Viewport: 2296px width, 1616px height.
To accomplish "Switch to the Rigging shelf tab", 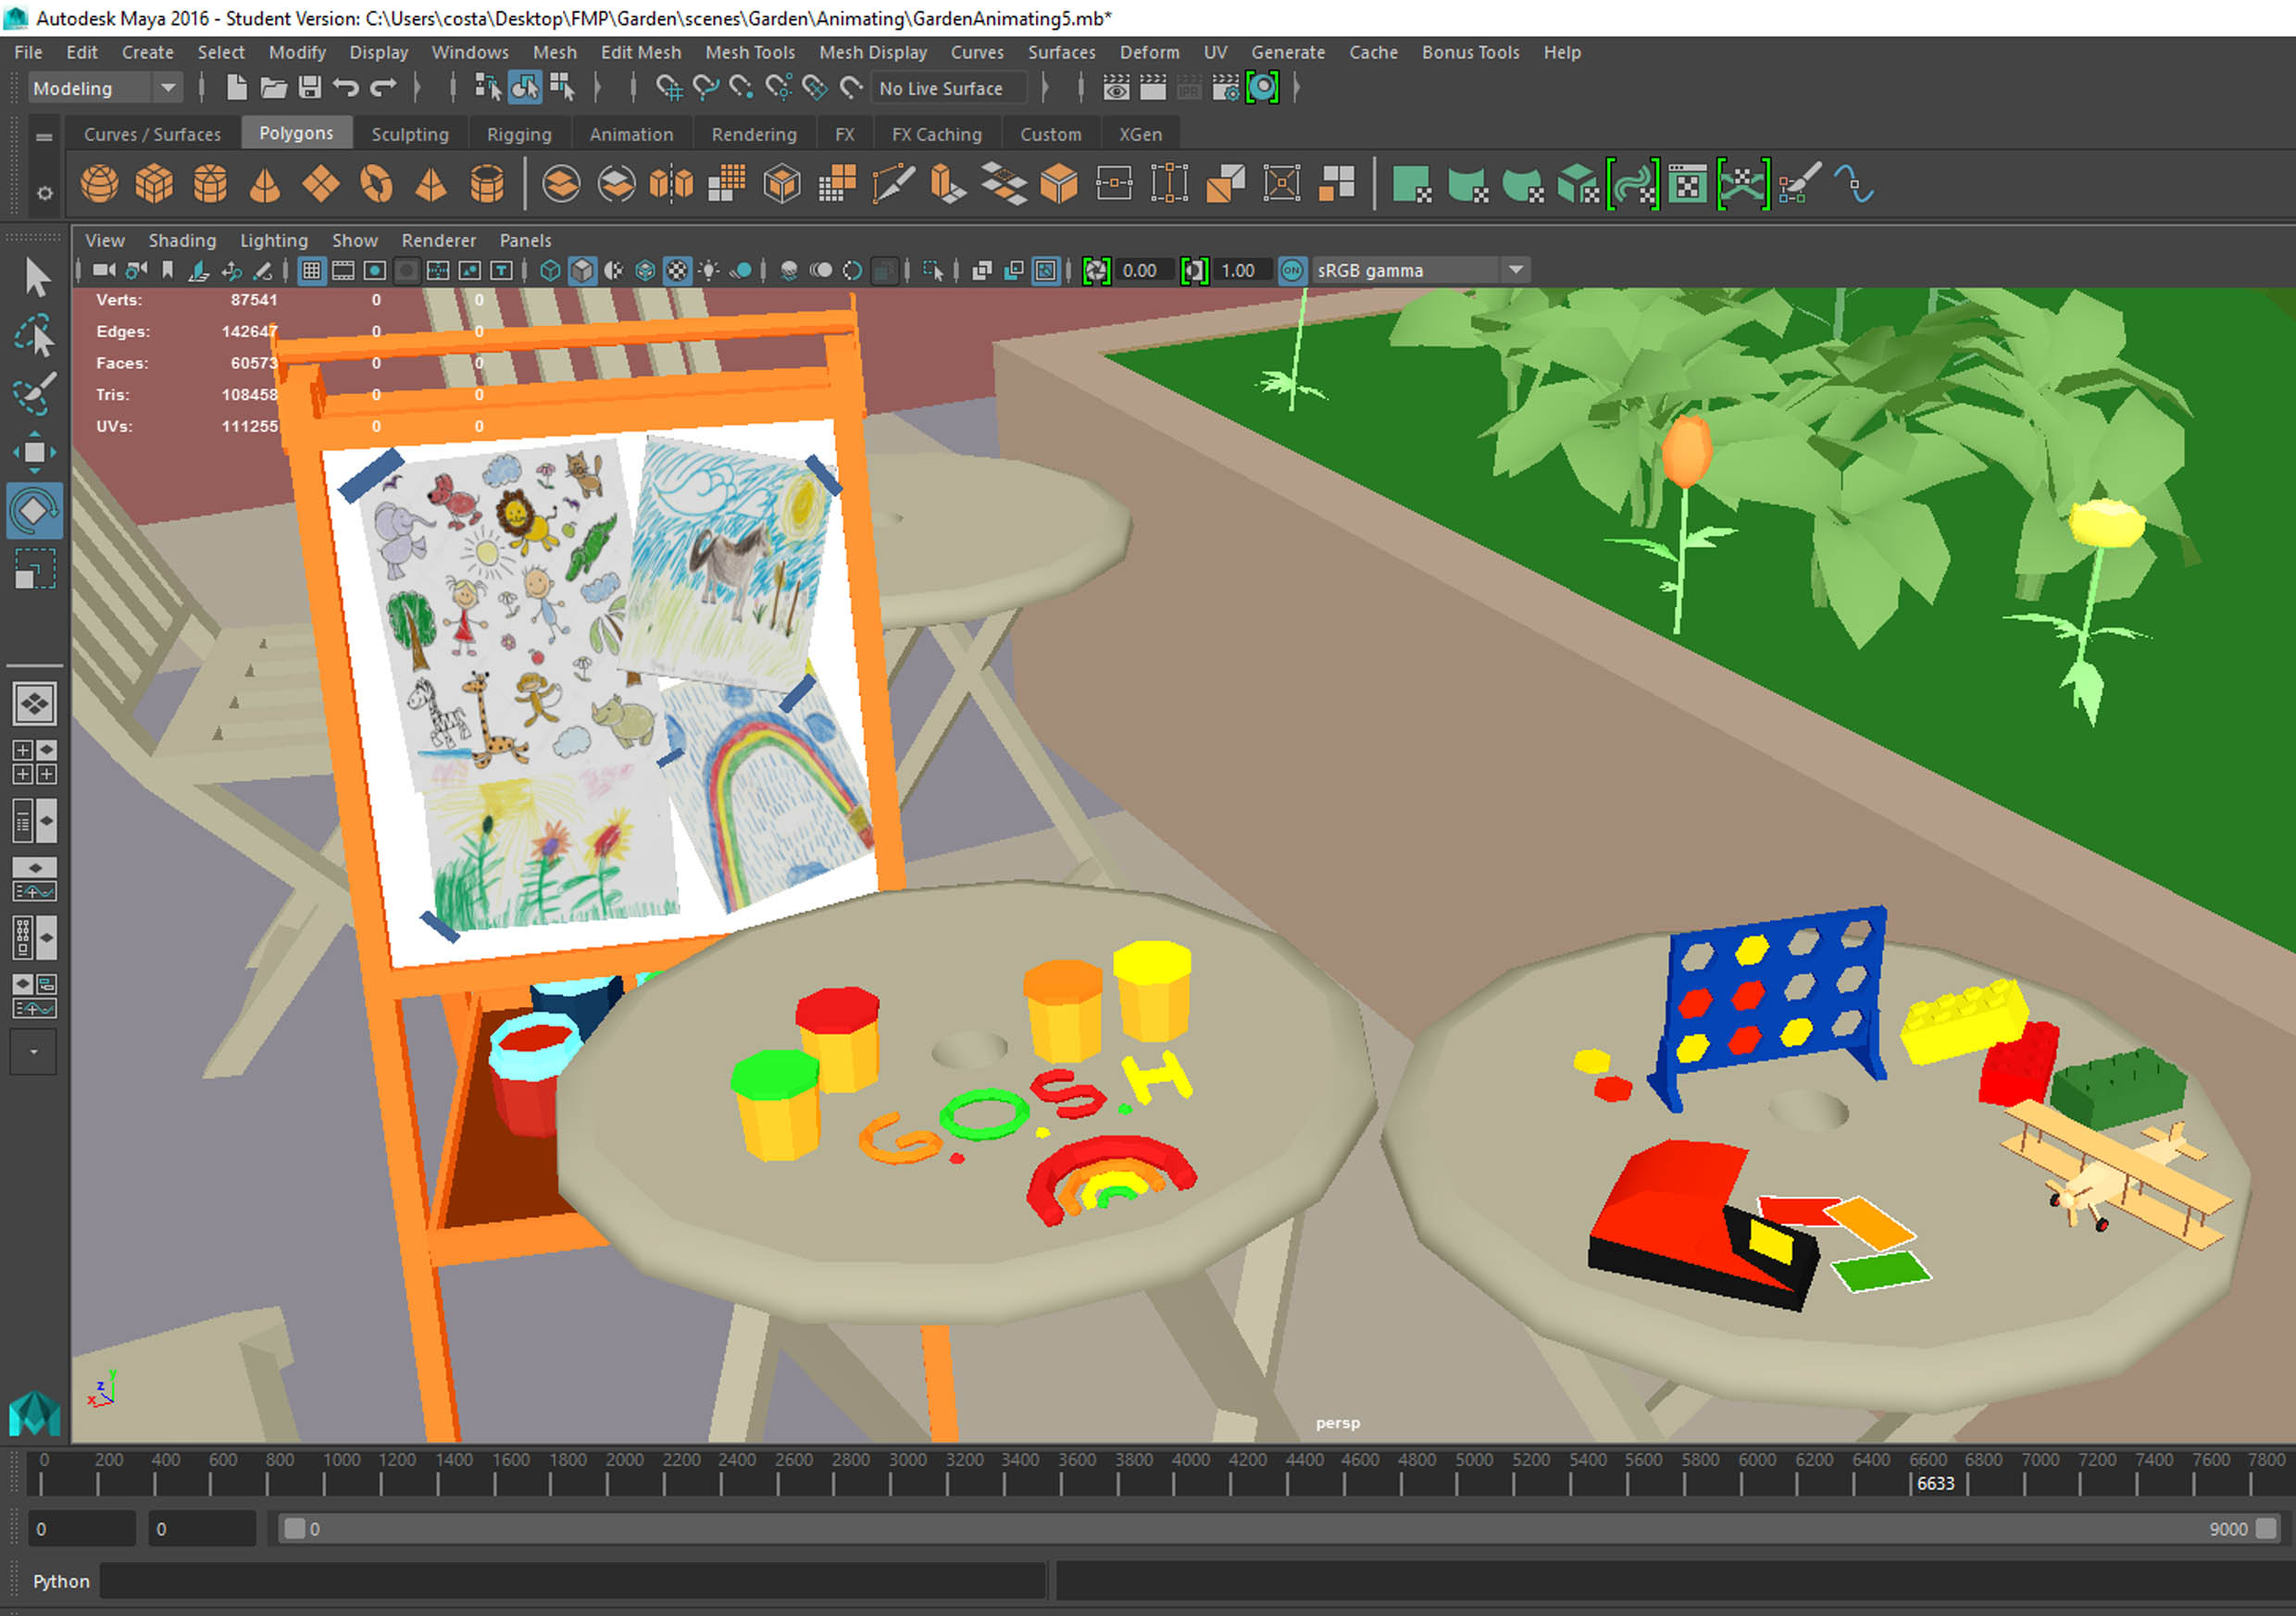I will pyautogui.click(x=518, y=134).
